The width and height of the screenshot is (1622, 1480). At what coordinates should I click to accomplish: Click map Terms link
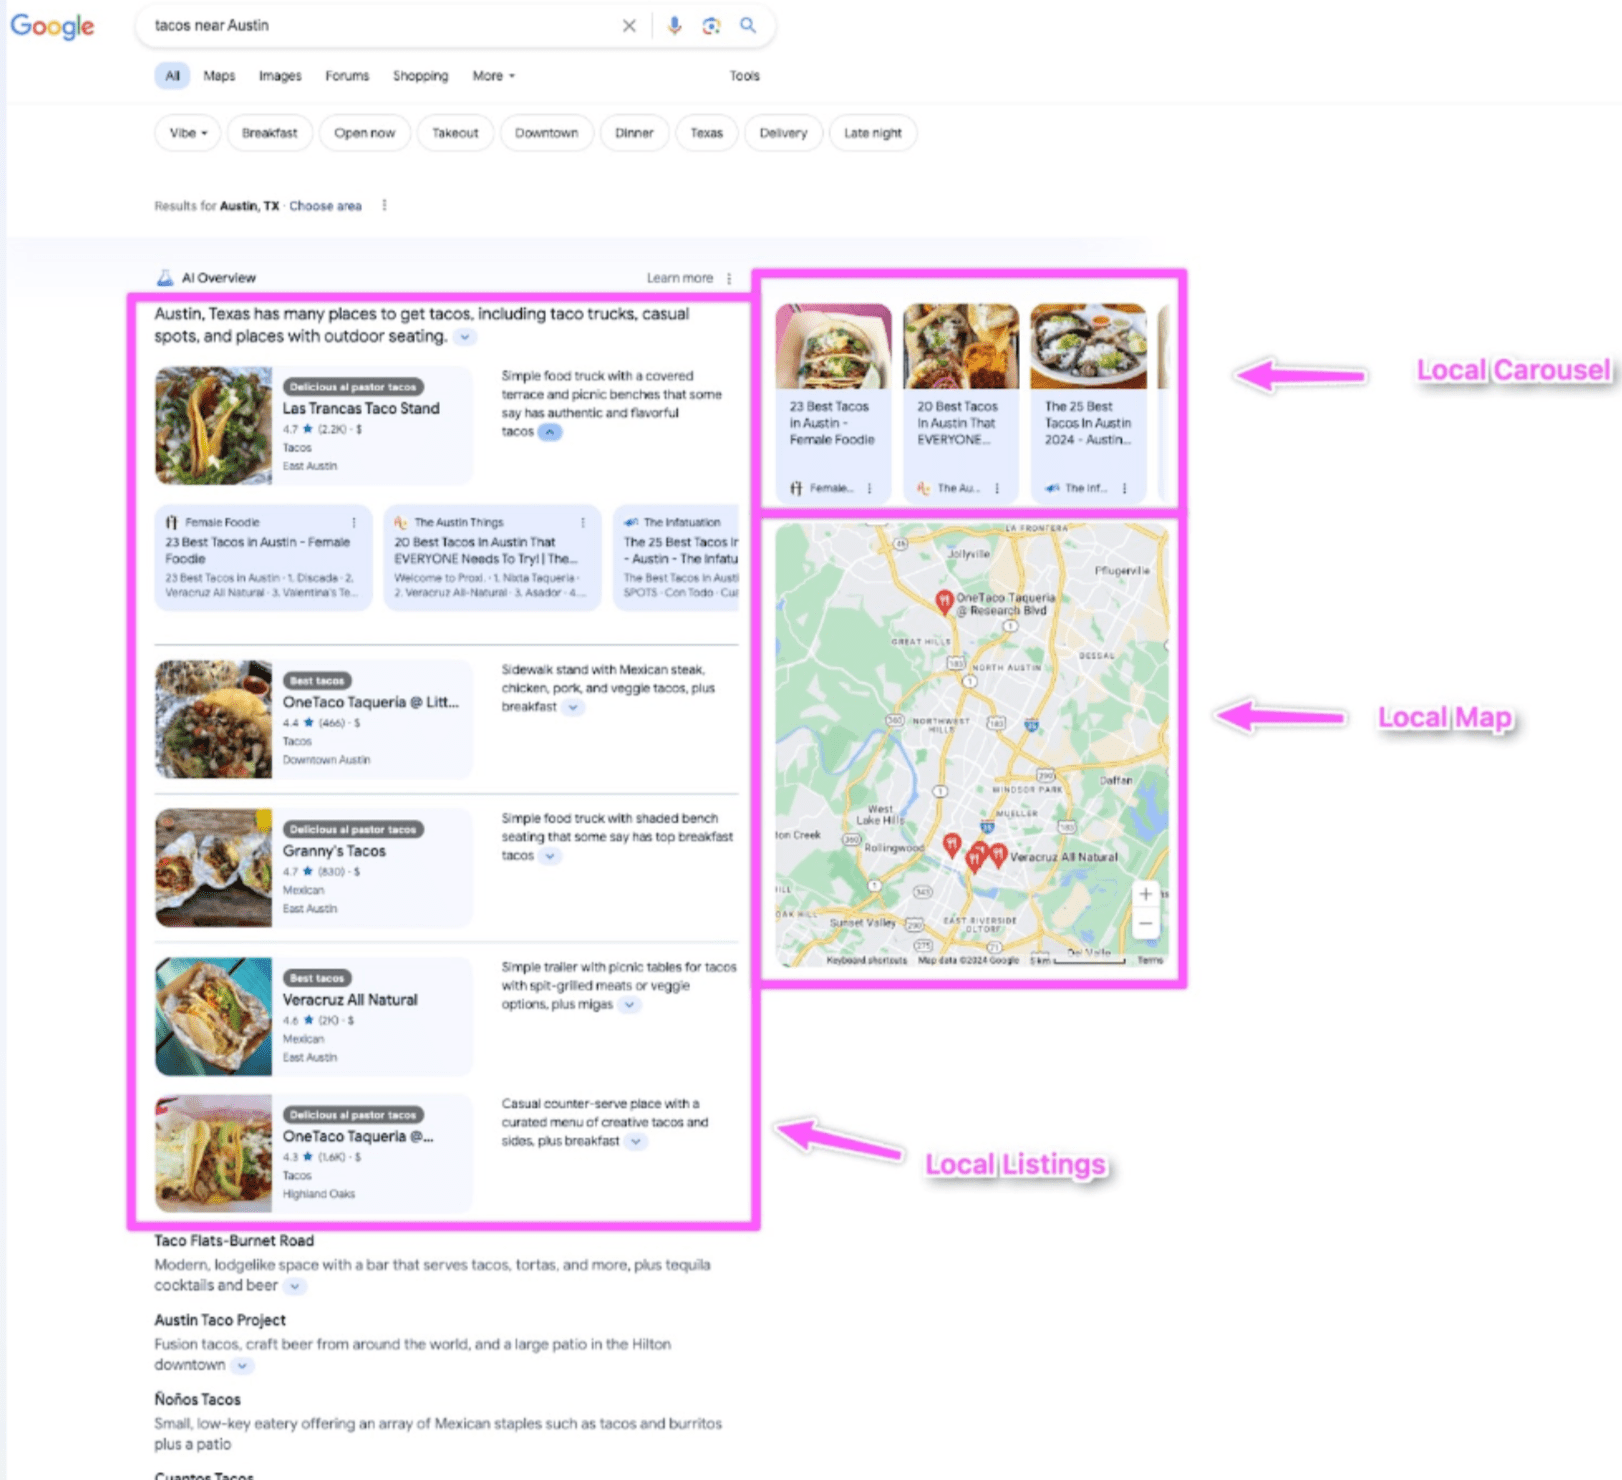[1150, 960]
